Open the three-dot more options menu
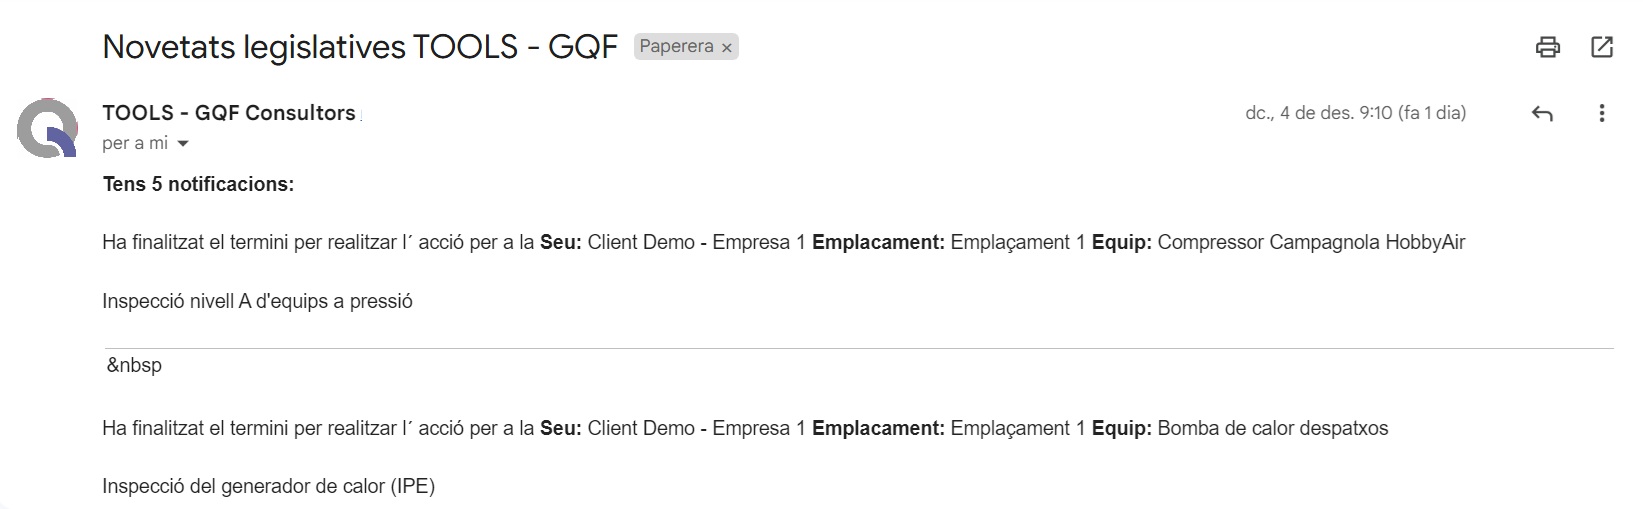This screenshot has width=1643, height=509. click(1601, 113)
